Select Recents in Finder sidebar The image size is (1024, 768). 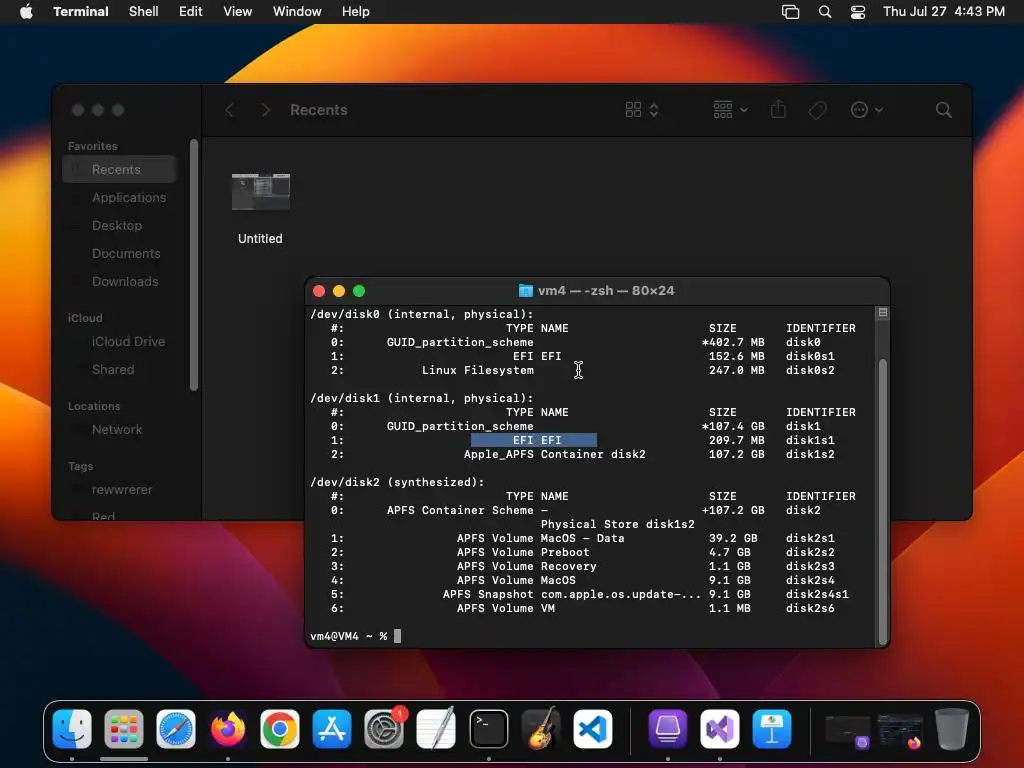(119, 169)
